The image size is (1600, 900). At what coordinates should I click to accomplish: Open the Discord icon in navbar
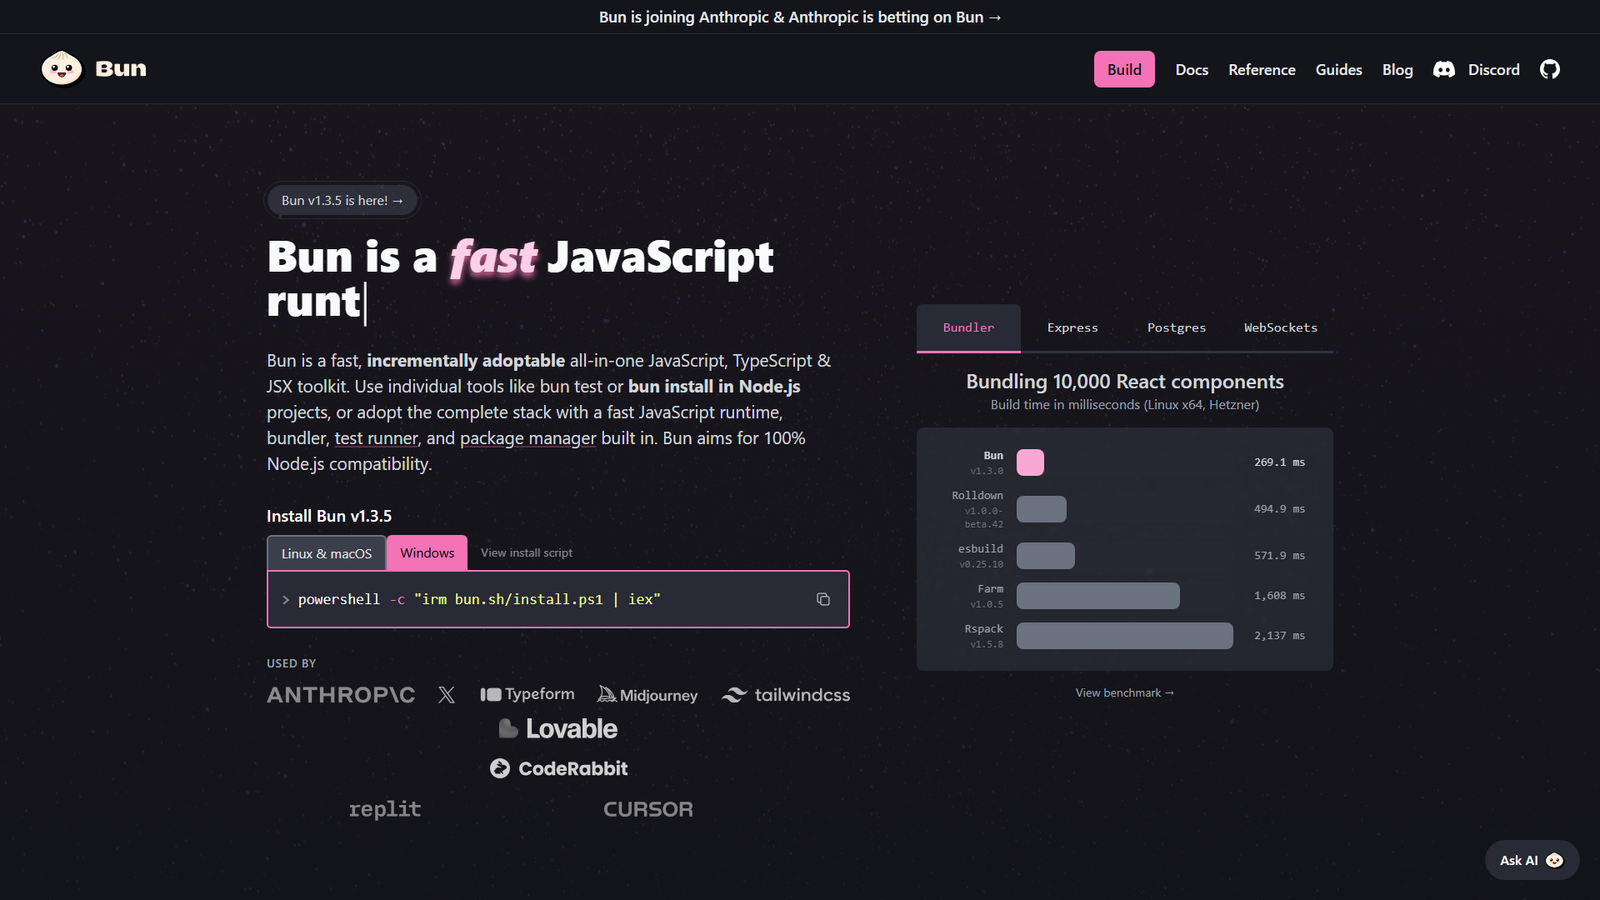[x=1444, y=69]
